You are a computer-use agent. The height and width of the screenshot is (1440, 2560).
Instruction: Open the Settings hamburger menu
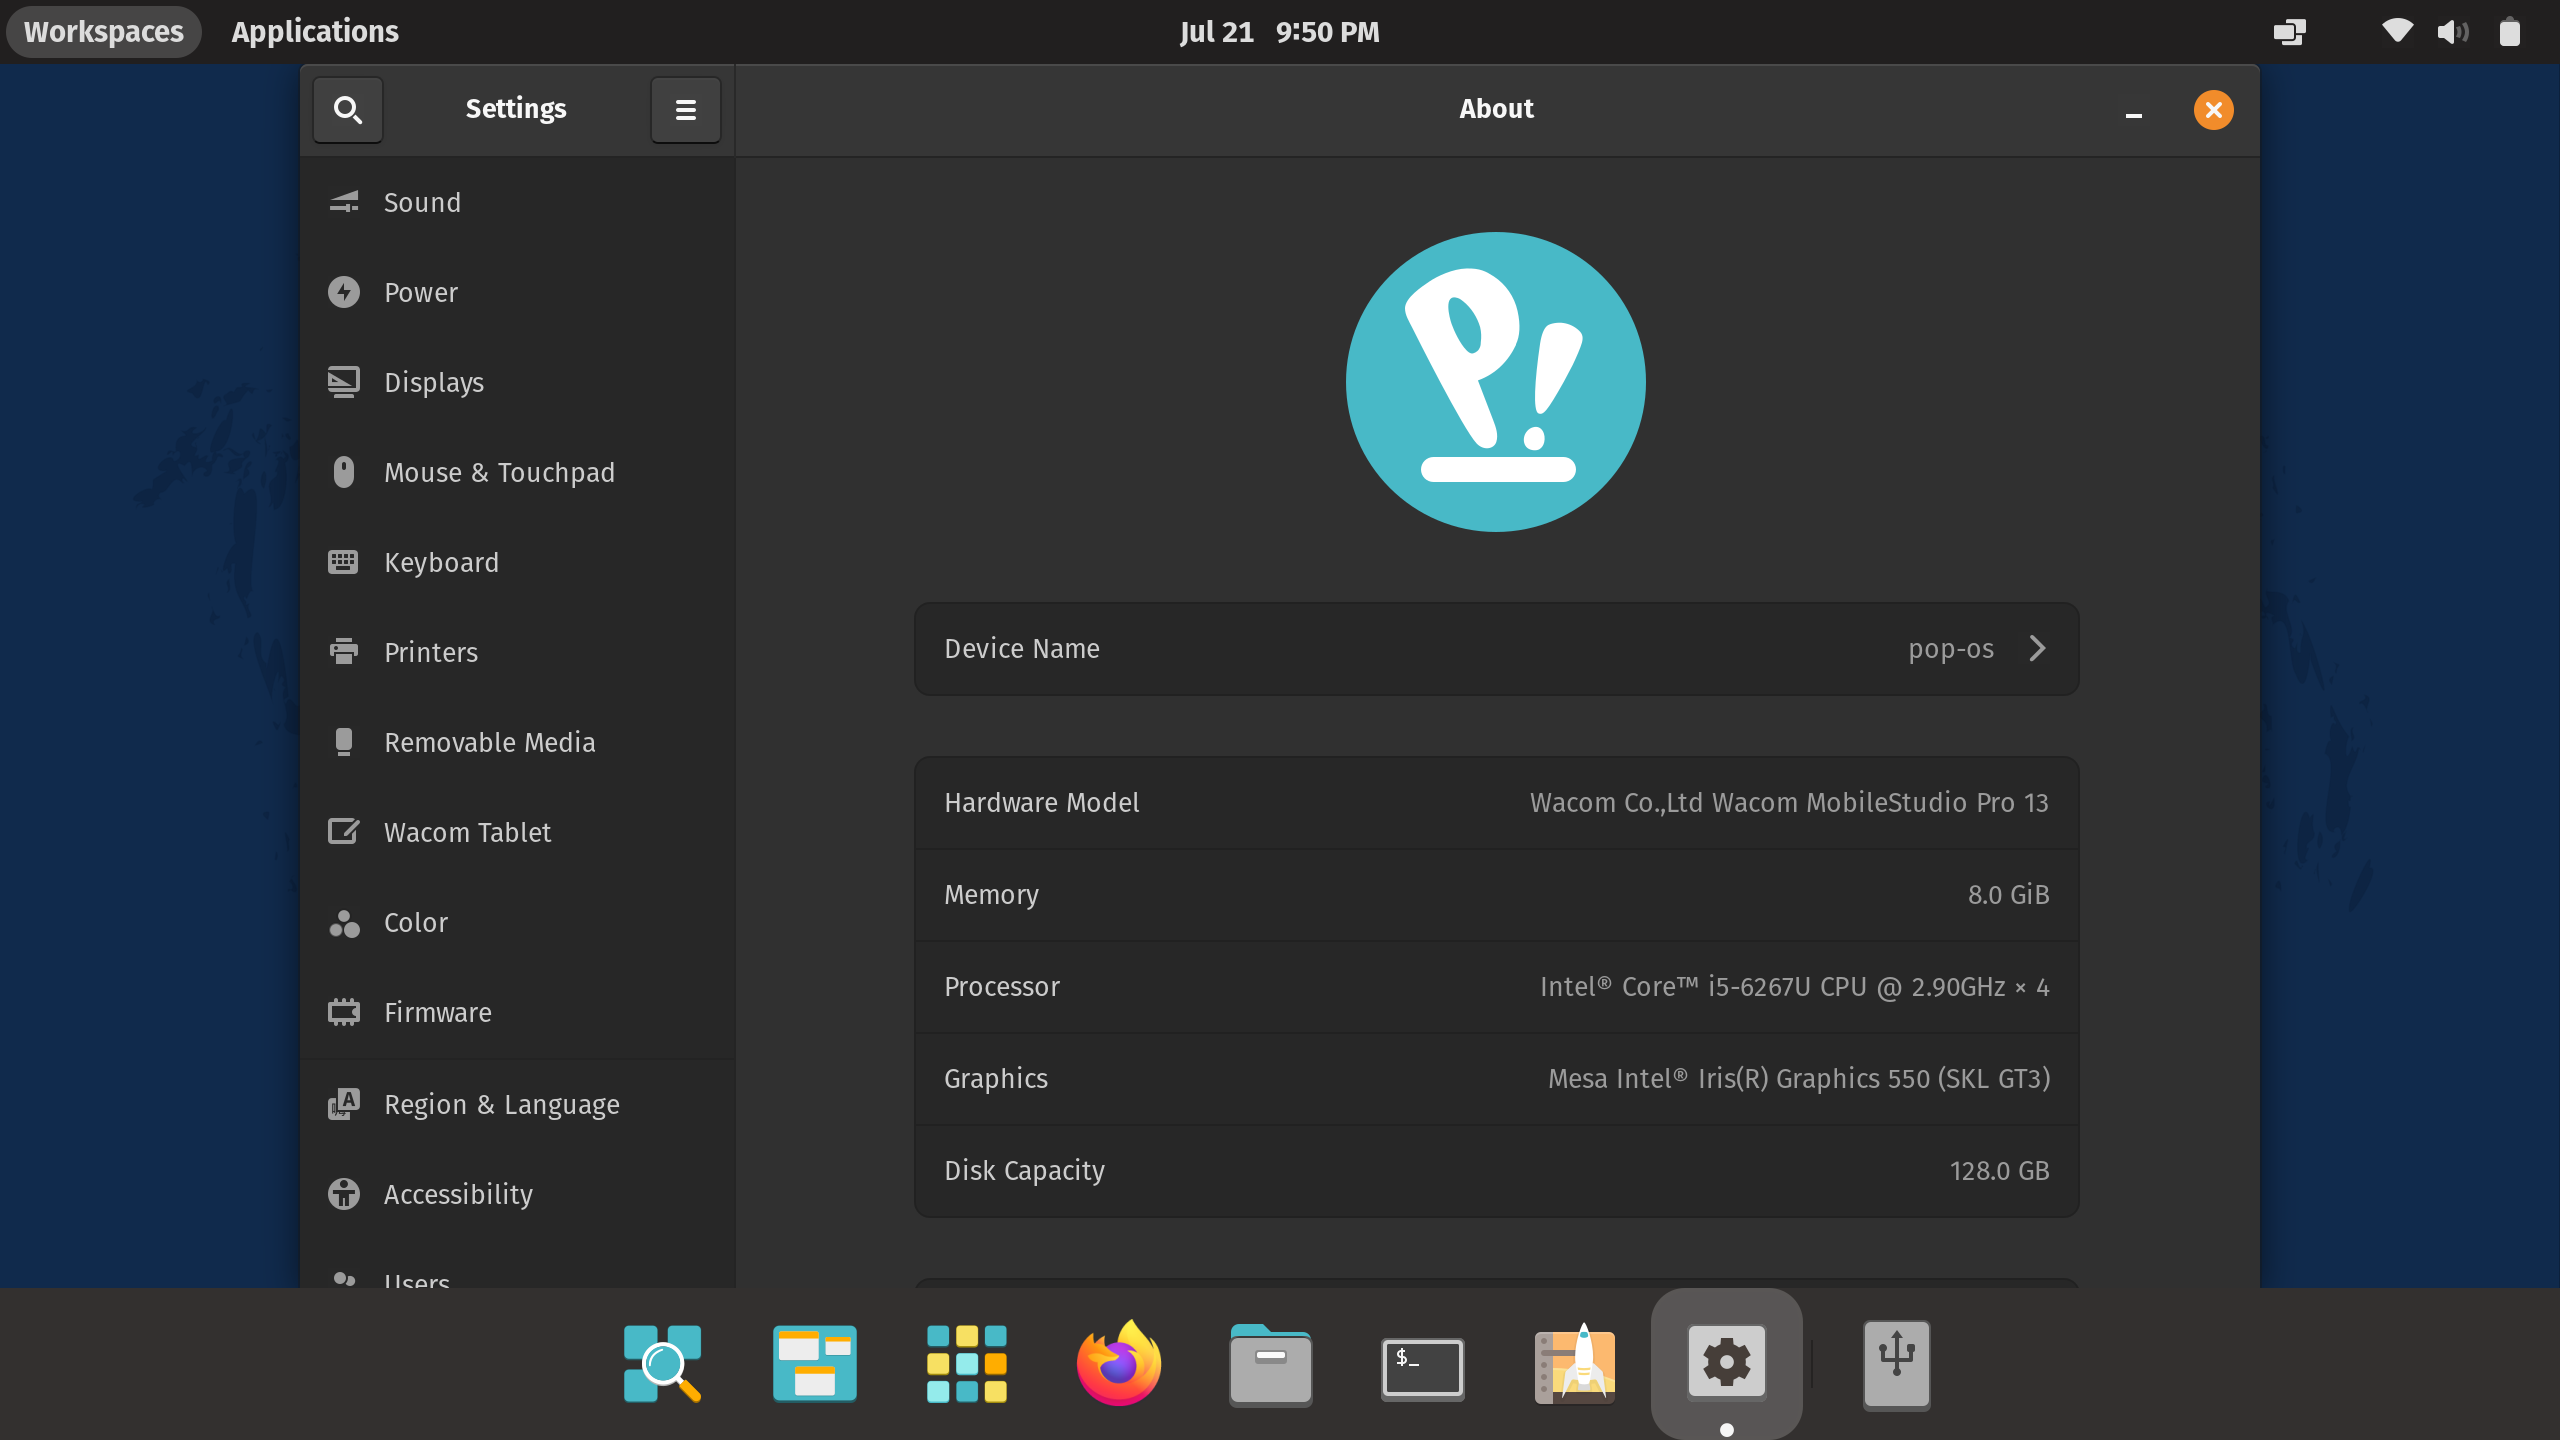(x=685, y=109)
